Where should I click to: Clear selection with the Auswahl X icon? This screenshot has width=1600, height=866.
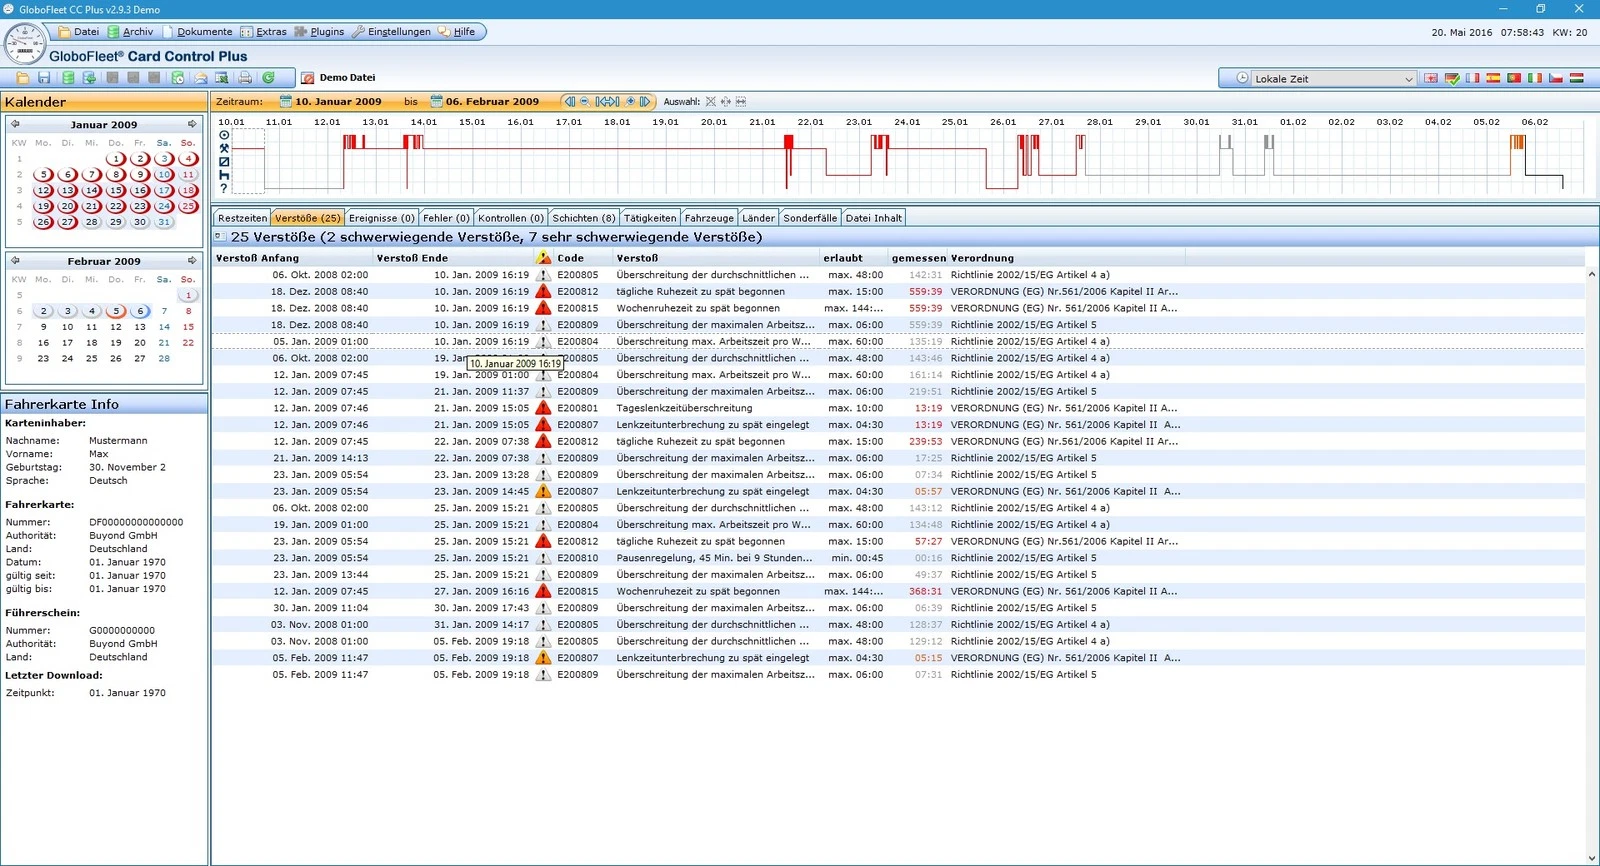(x=711, y=101)
